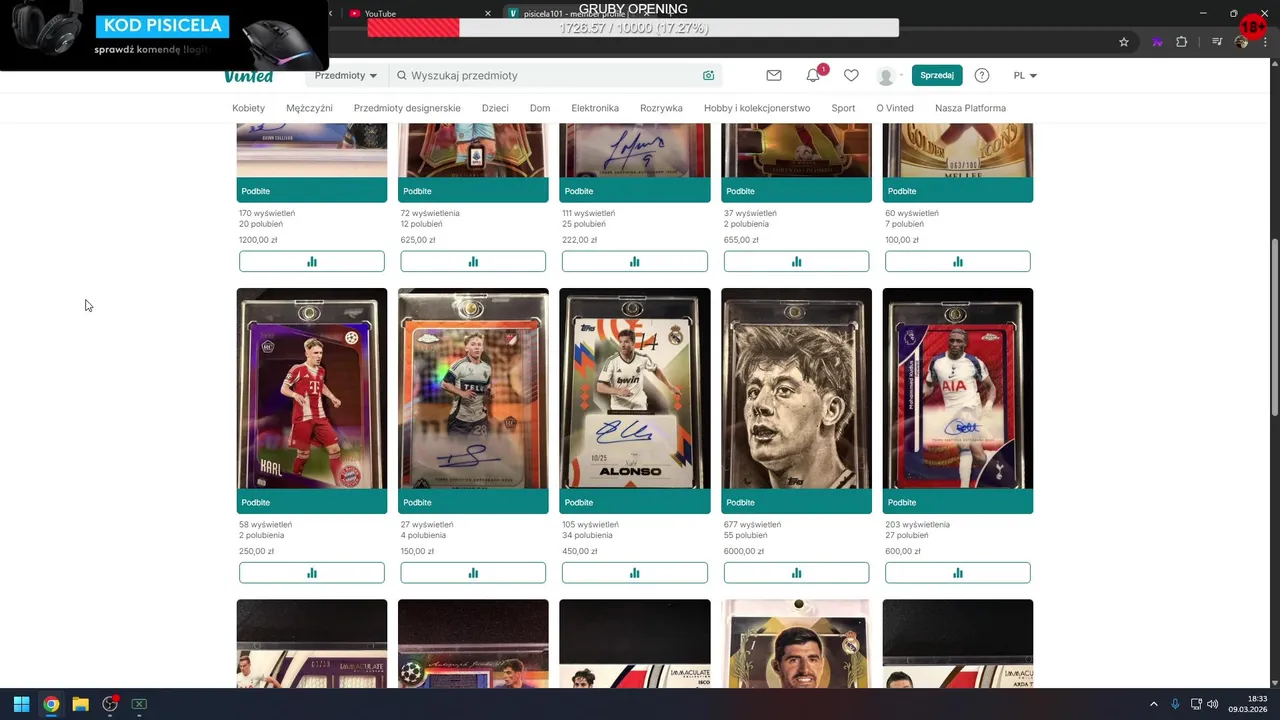Open the Nasza Platforma link
The height and width of the screenshot is (720, 1280).
[970, 108]
